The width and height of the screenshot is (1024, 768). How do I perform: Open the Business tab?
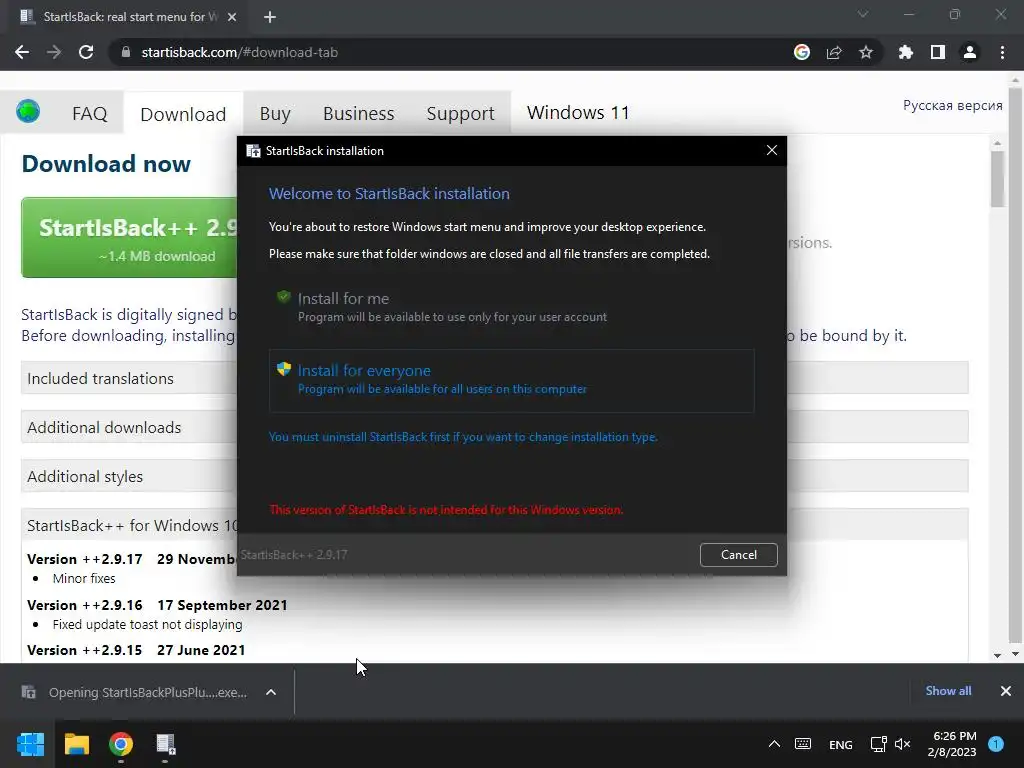coord(359,114)
